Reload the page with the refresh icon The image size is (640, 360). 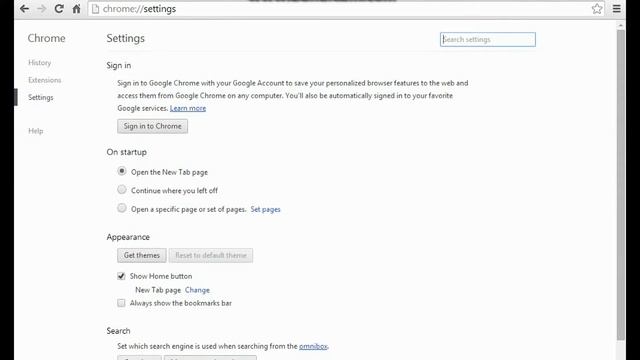coord(59,9)
